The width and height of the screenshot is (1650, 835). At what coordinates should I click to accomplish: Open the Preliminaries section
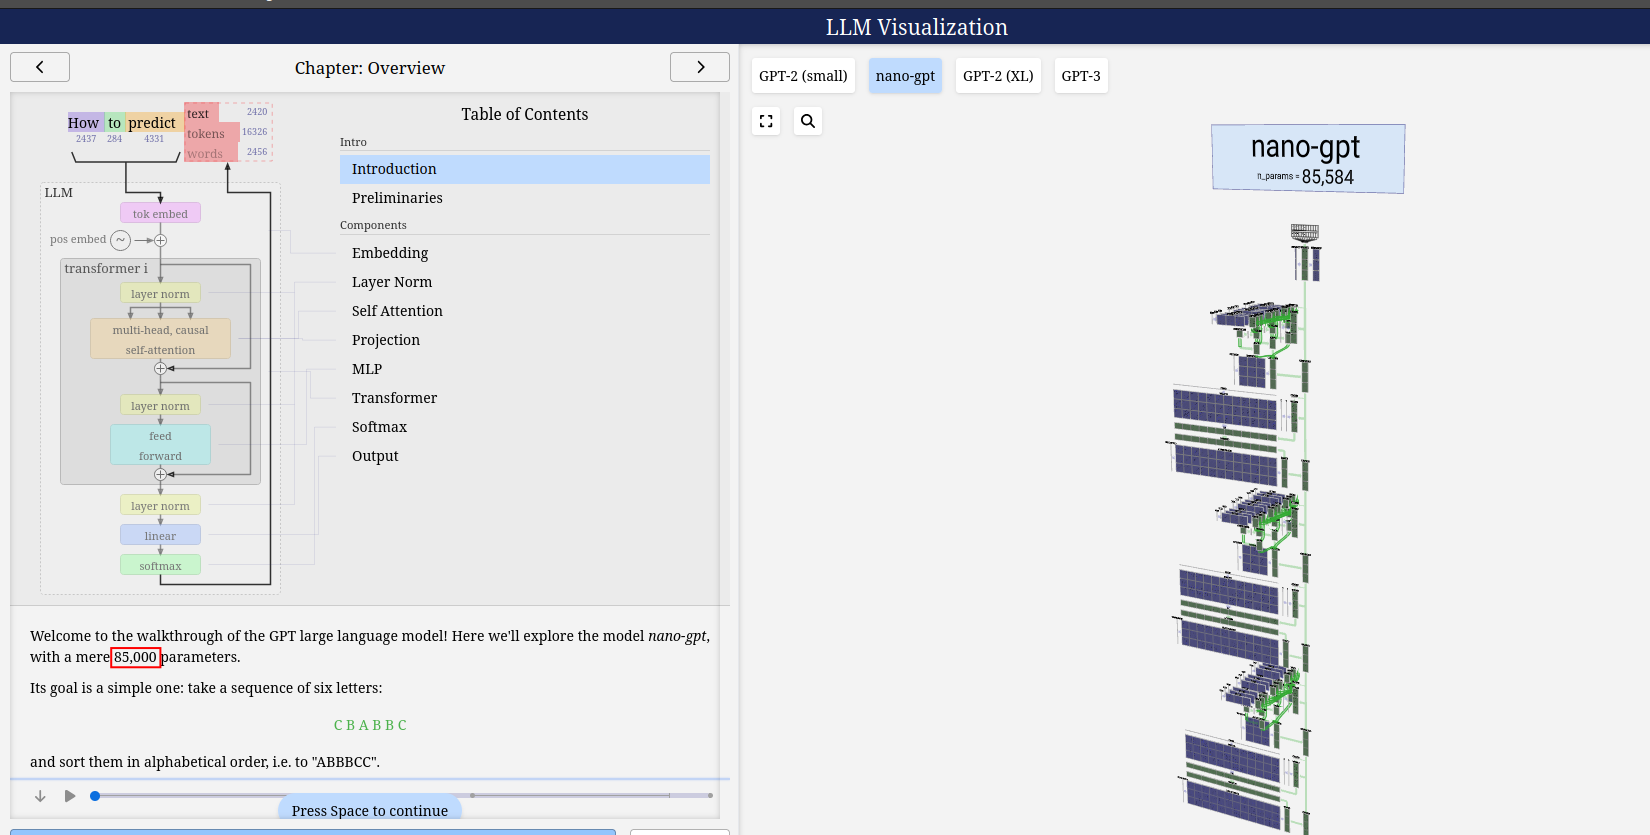tap(525, 198)
